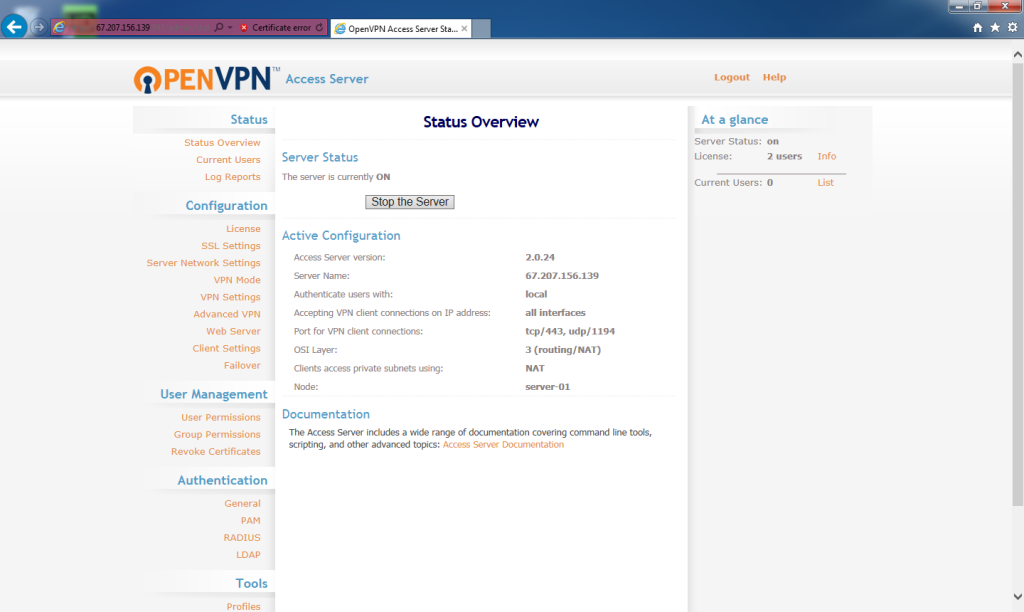Open PAM authentication settings

coord(250,521)
